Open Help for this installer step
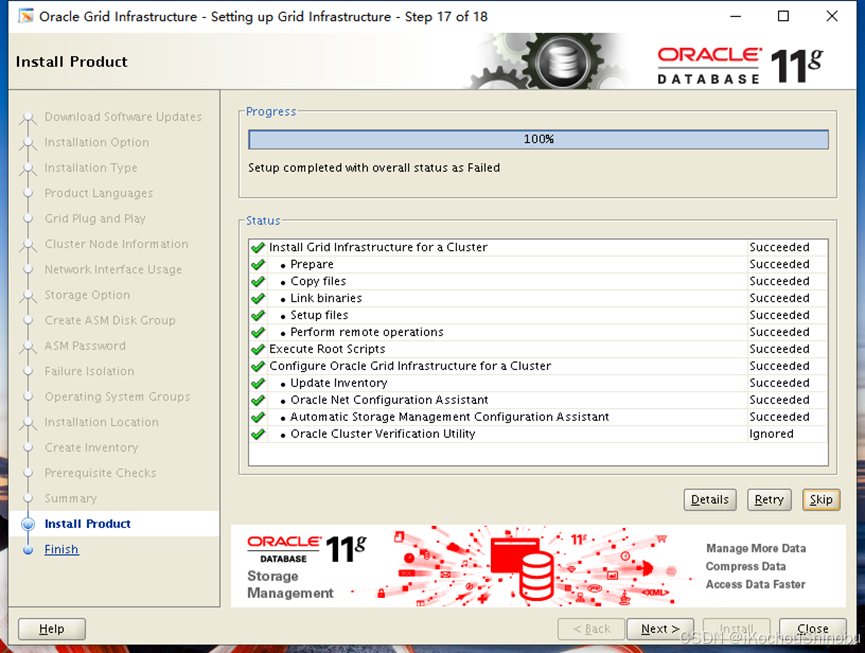The image size is (865, 653). (x=51, y=629)
